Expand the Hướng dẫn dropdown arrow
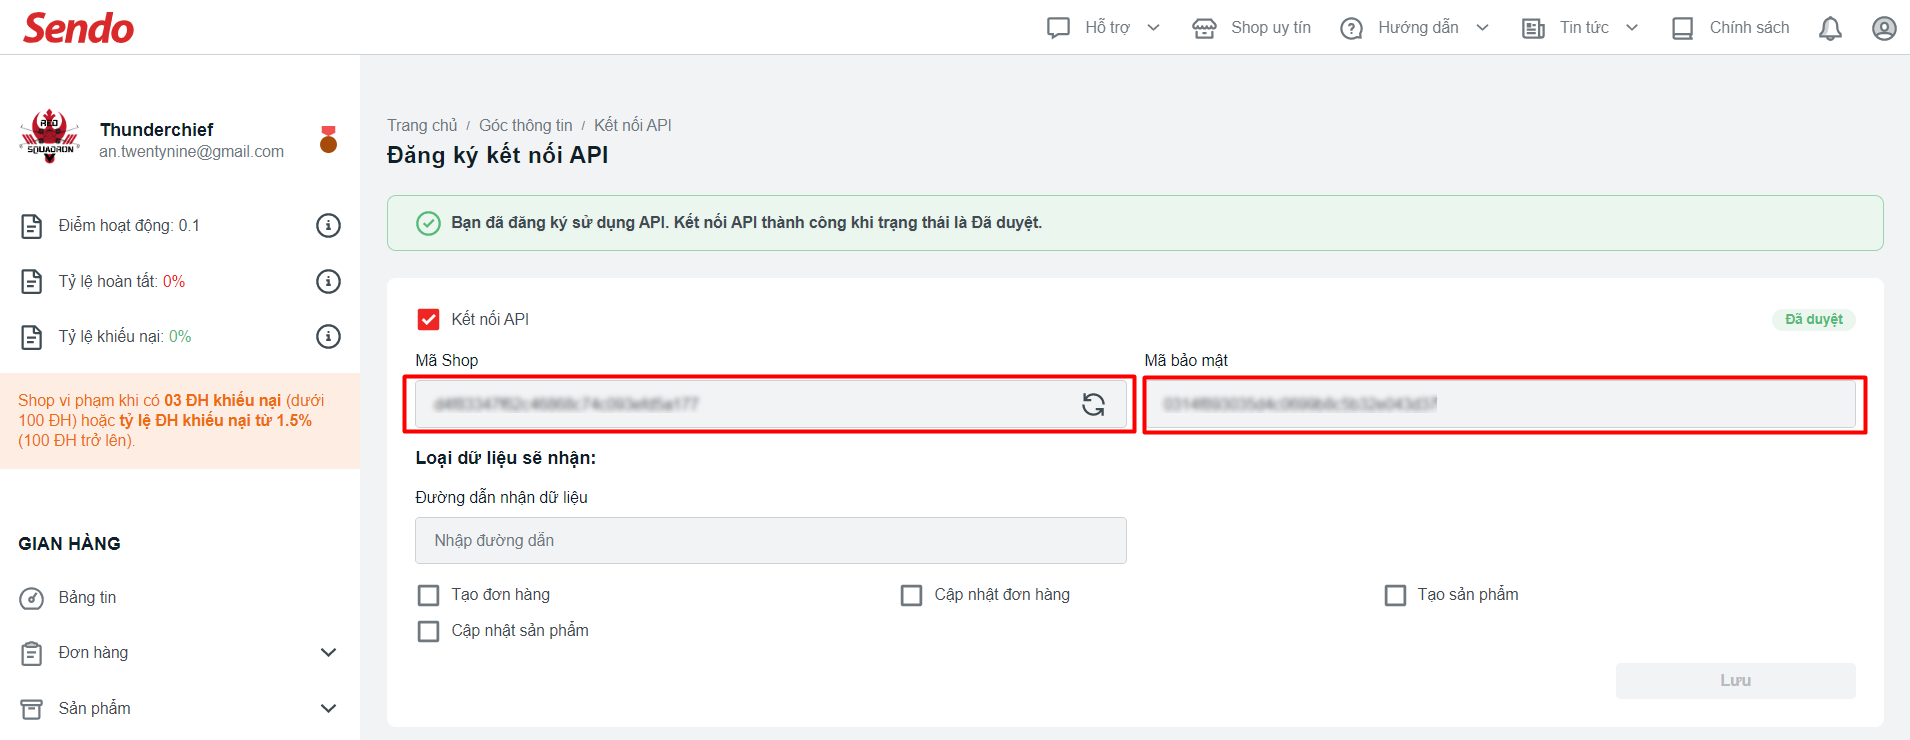 pyautogui.click(x=1482, y=28)
